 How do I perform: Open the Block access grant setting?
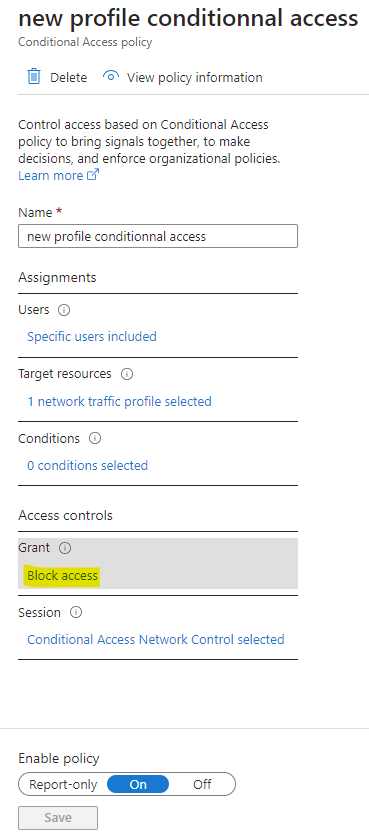pos(63,575)
